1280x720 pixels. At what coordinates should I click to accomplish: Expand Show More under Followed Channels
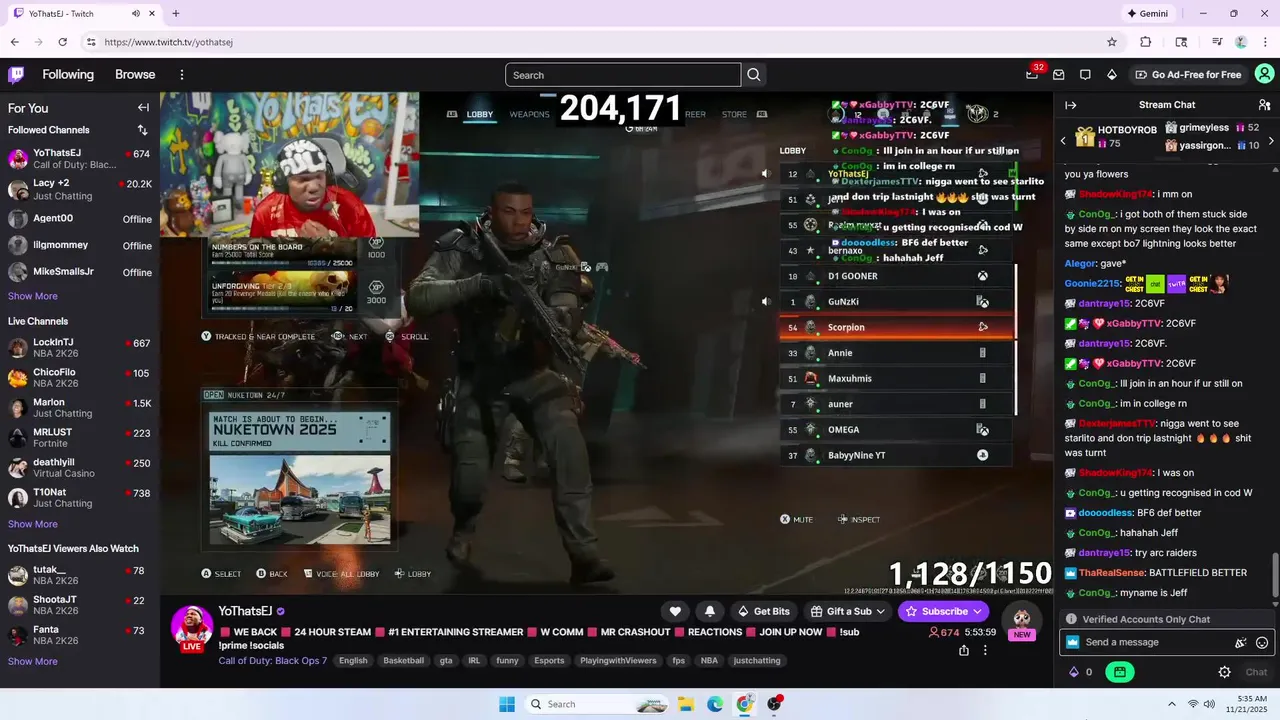pyautogui.click(x=33, y=296)
